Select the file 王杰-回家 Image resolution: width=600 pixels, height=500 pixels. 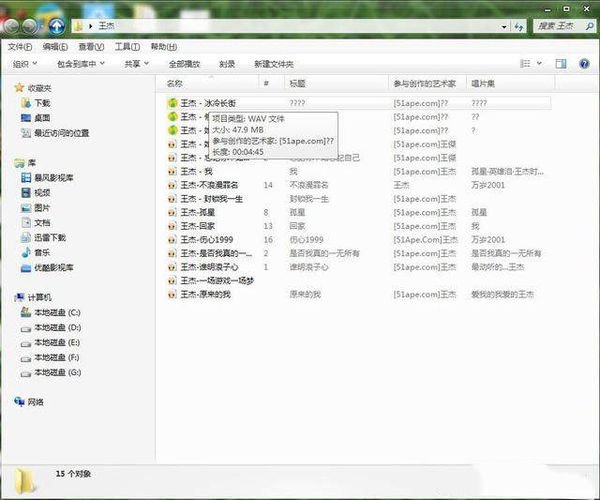[197, 226]
